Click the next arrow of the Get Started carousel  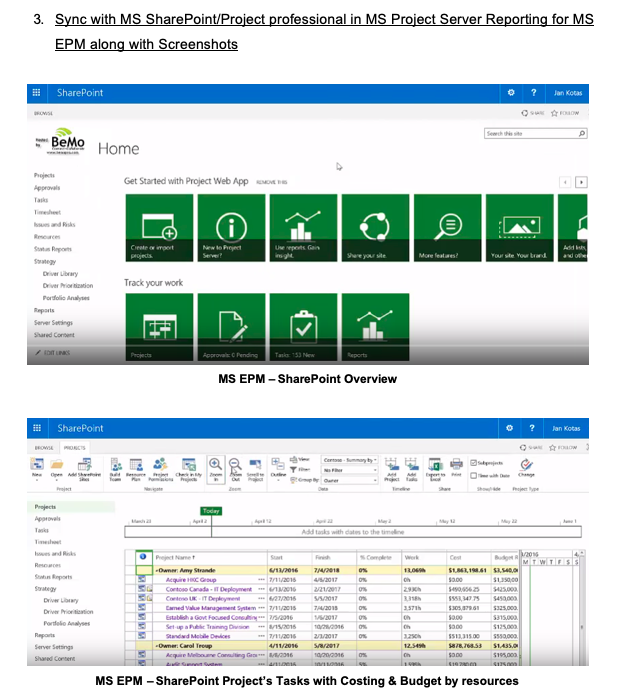[x=581, y=182]
